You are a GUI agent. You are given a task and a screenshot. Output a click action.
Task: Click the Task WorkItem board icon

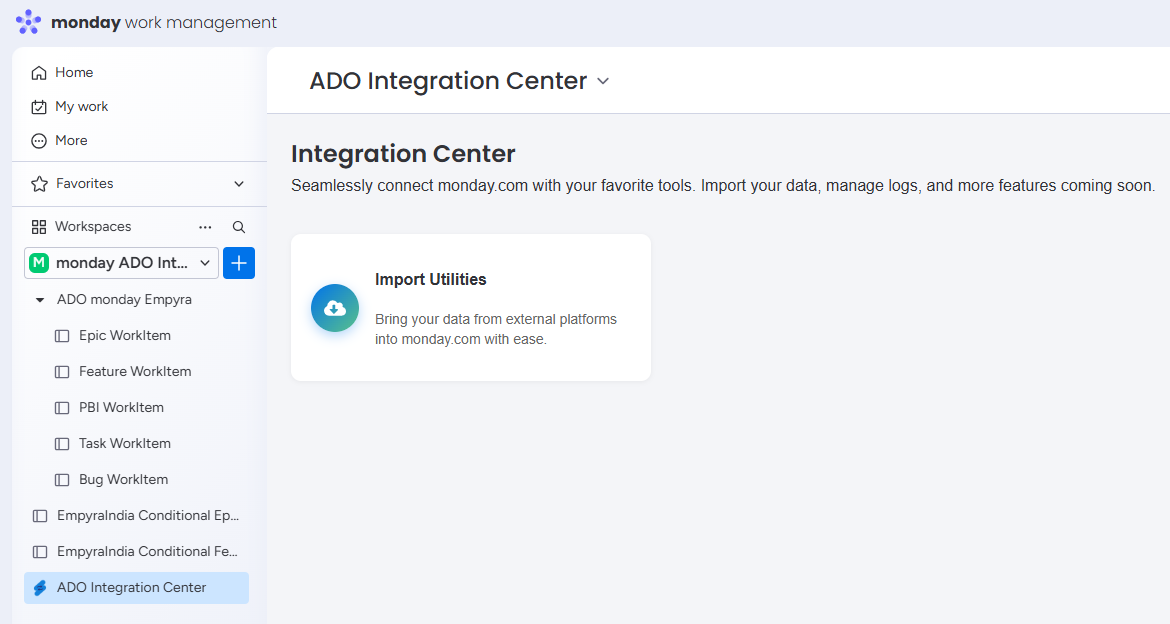click(x=62, y=444)
